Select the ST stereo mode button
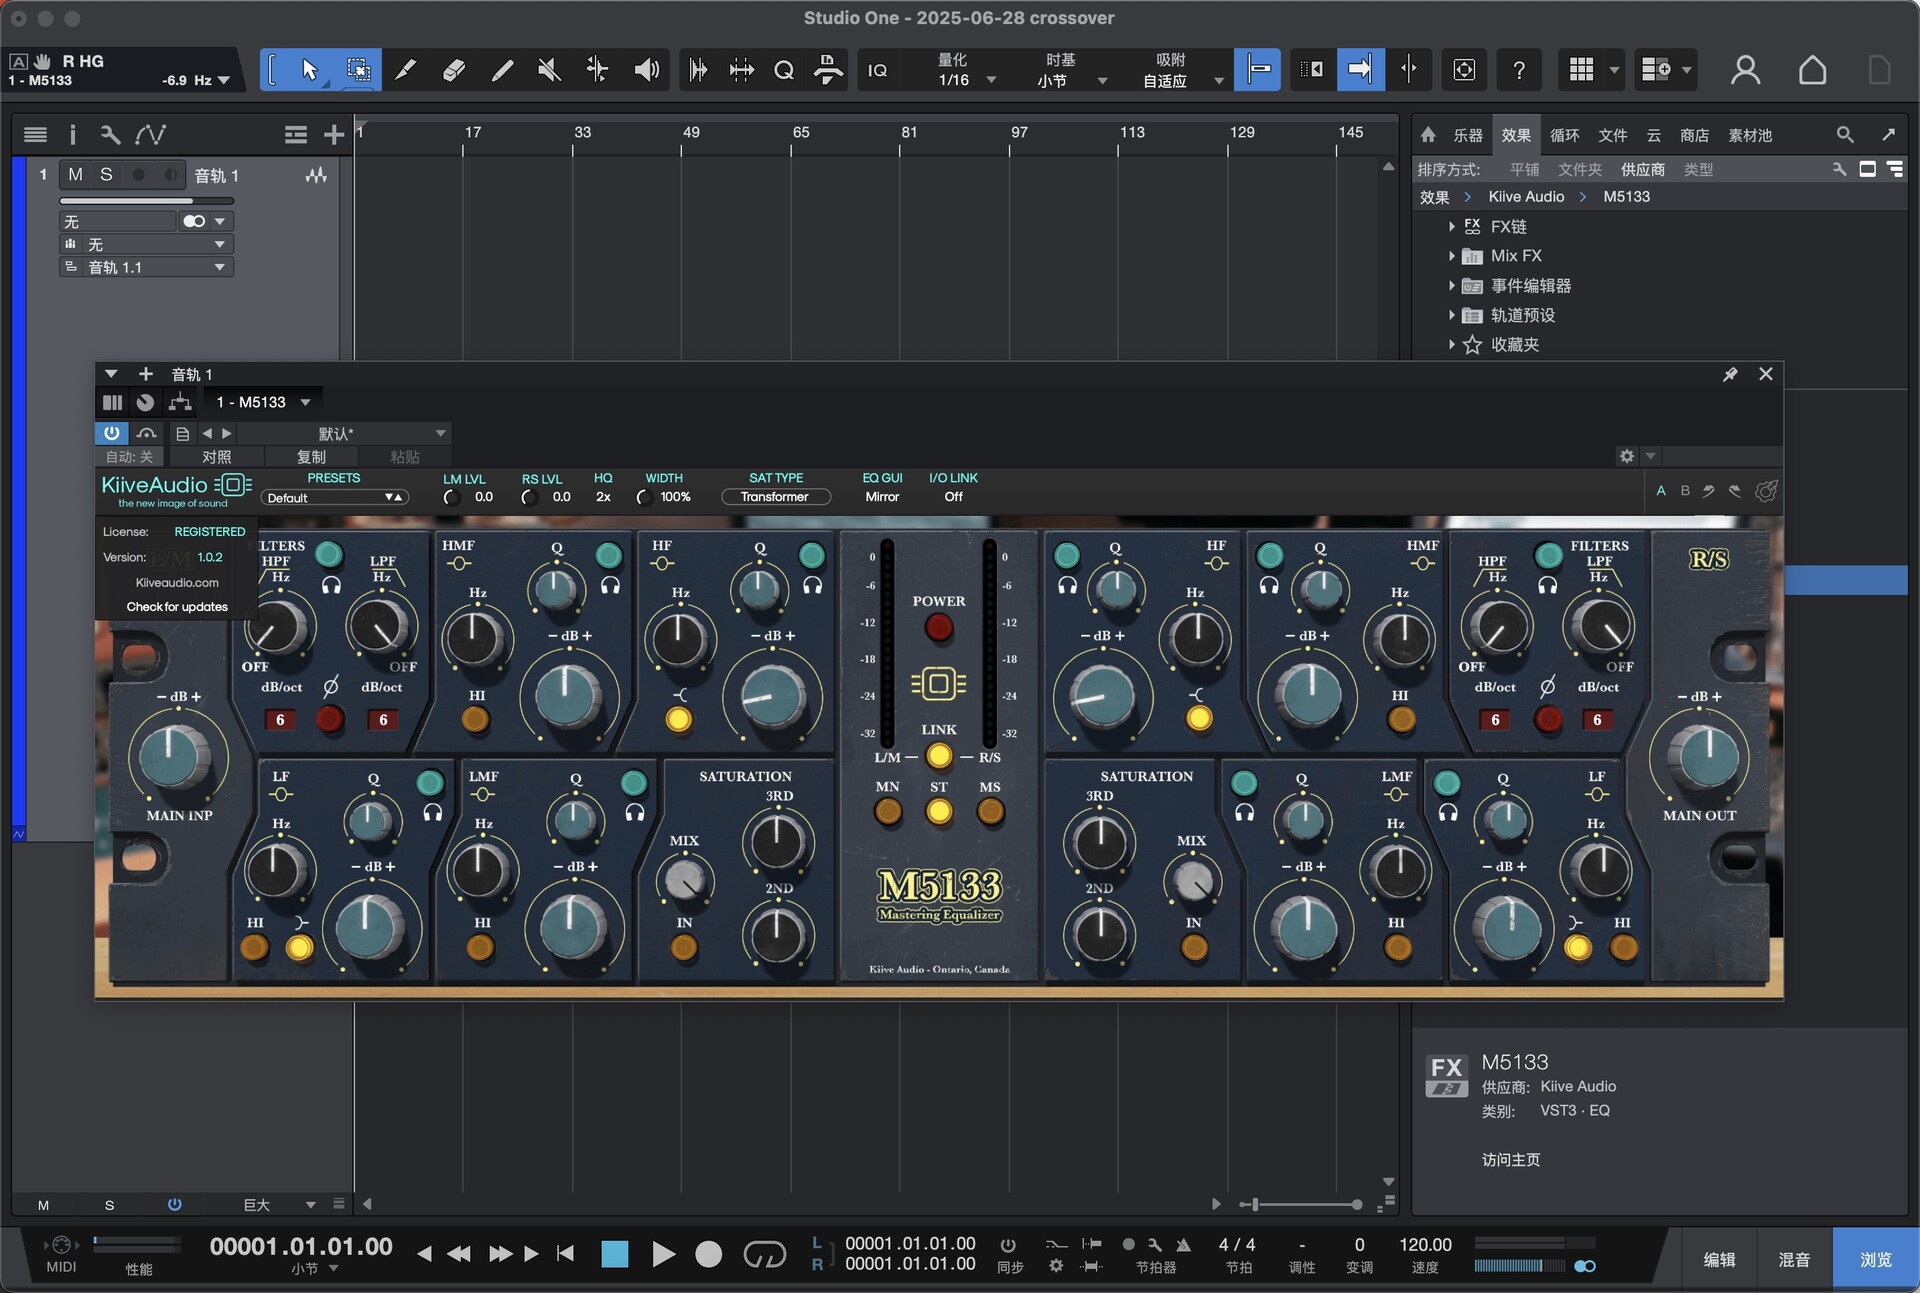 coord(938,811)
